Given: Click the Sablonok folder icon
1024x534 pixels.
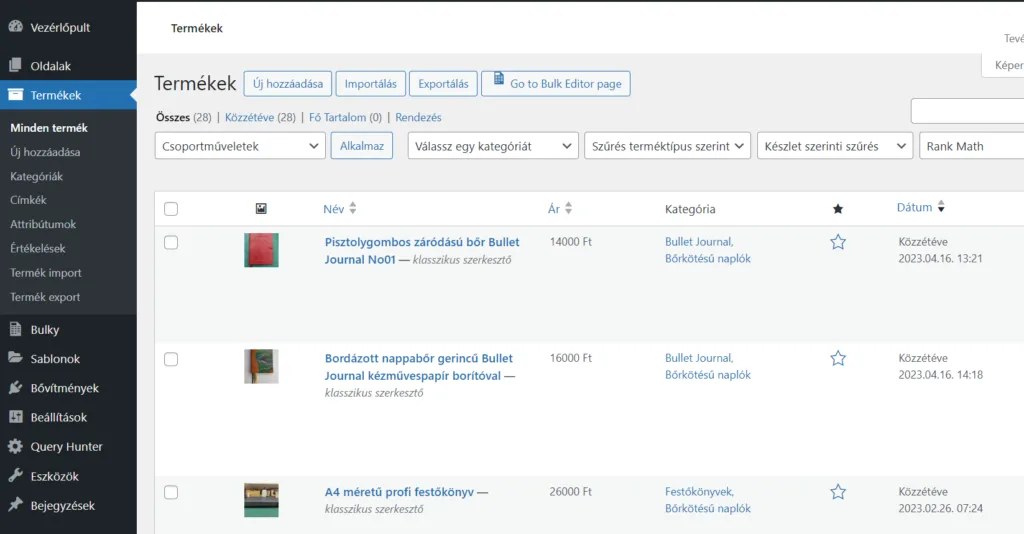Looking at the screenshot, I should pyautogui.click(x=16, y=358).
